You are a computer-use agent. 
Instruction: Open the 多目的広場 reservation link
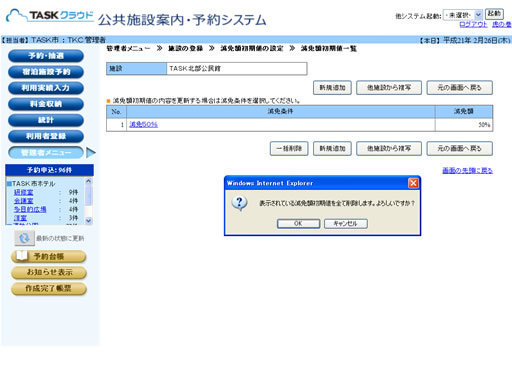[30, 209]
